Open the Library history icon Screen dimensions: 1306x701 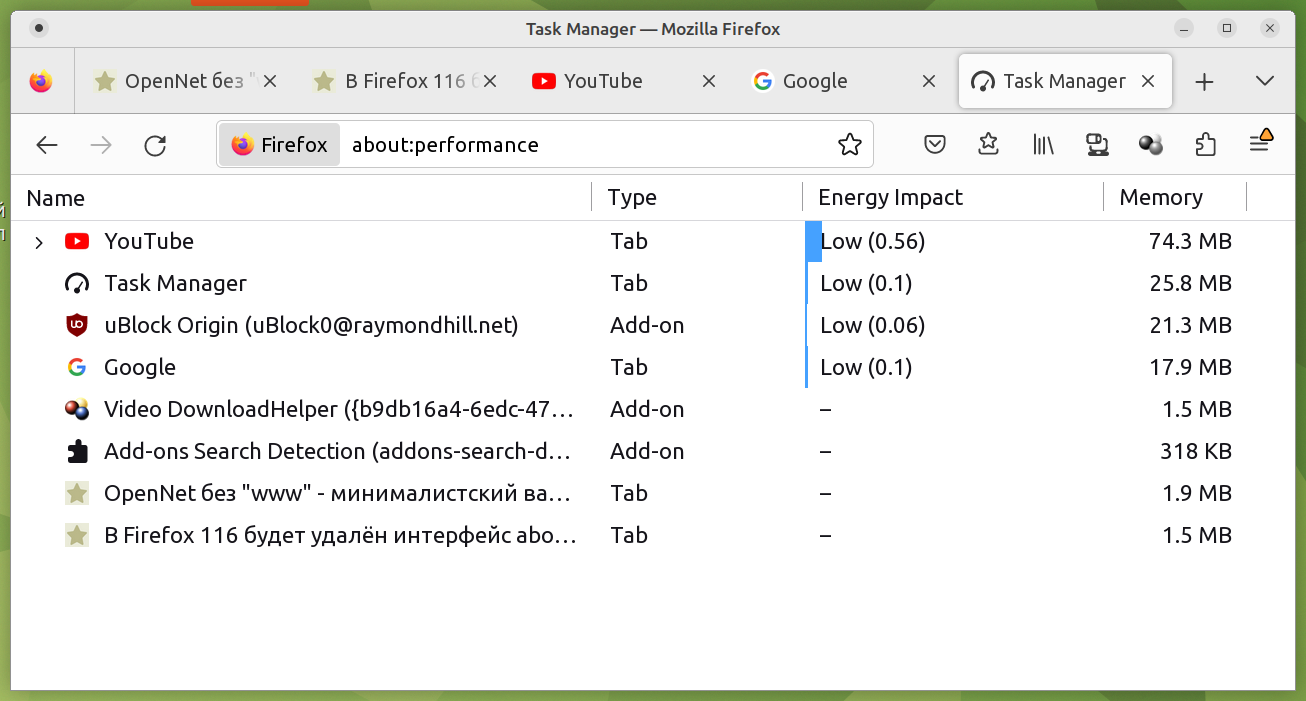click(x=1043, y=145)
